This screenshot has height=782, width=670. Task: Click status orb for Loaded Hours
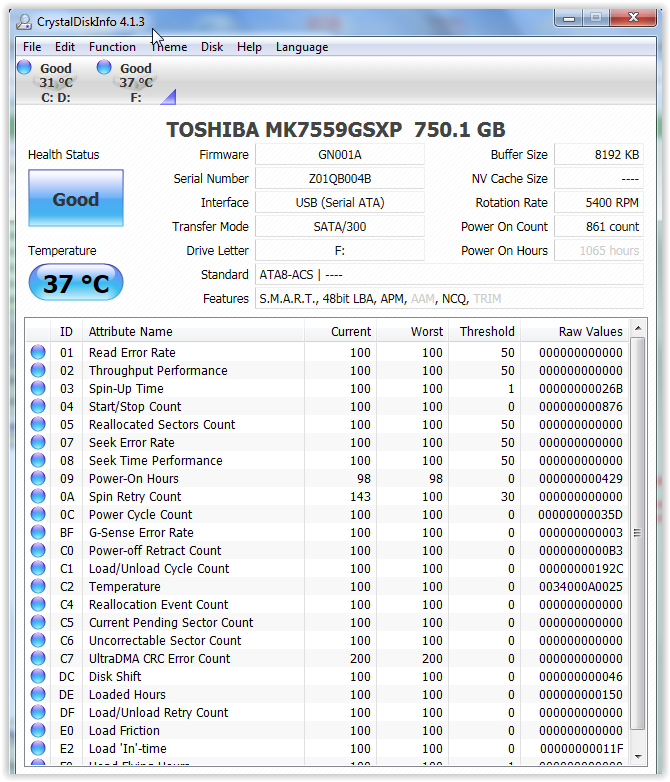38,694
